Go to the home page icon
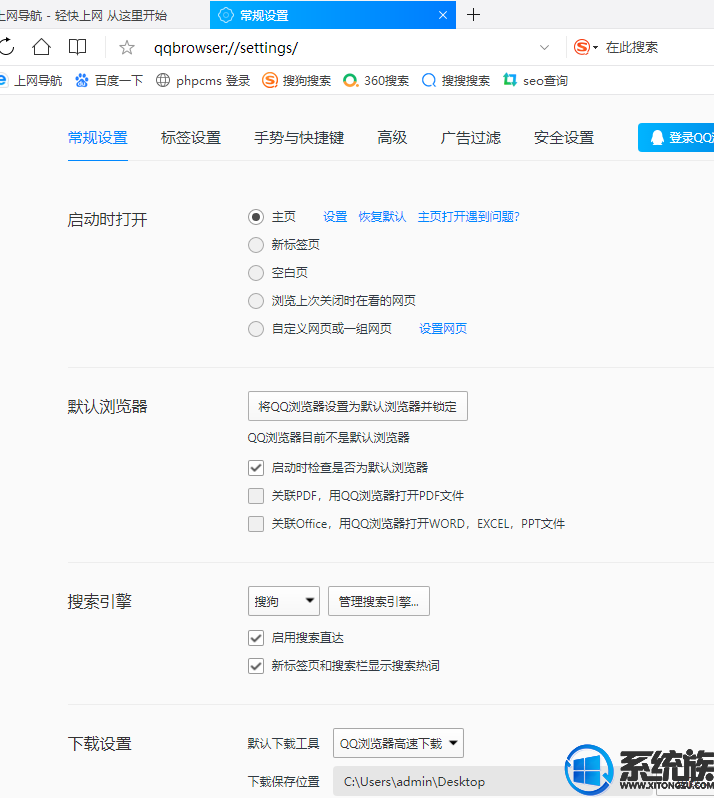Viewport: 714px width, 798px height. [x=41, y=47]
